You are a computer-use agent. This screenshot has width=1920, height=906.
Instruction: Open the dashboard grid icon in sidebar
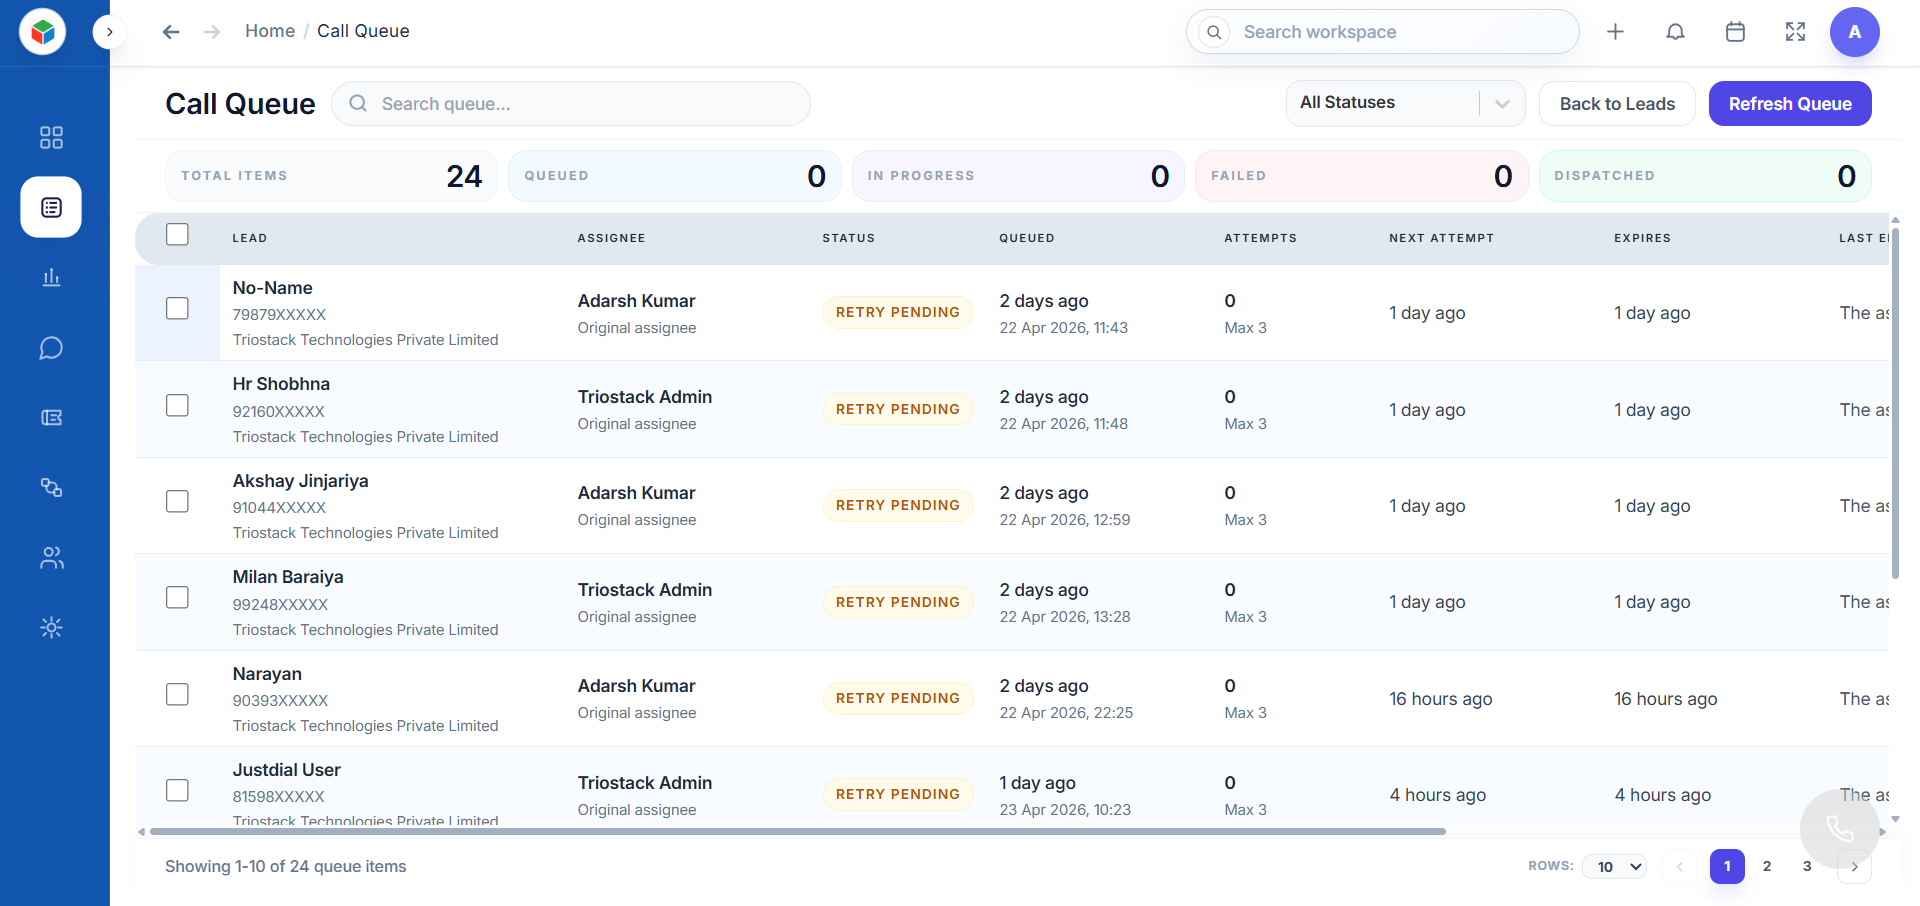pyautogui.click(x=51, y=137)
